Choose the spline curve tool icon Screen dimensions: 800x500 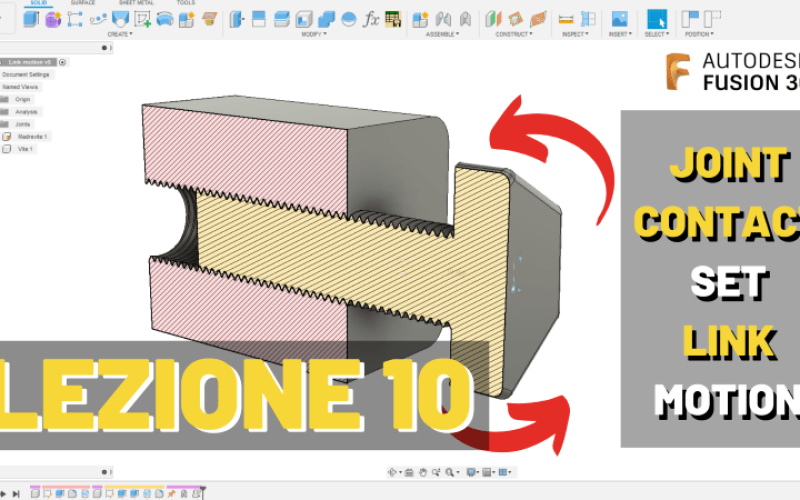(x=98, y=19)
